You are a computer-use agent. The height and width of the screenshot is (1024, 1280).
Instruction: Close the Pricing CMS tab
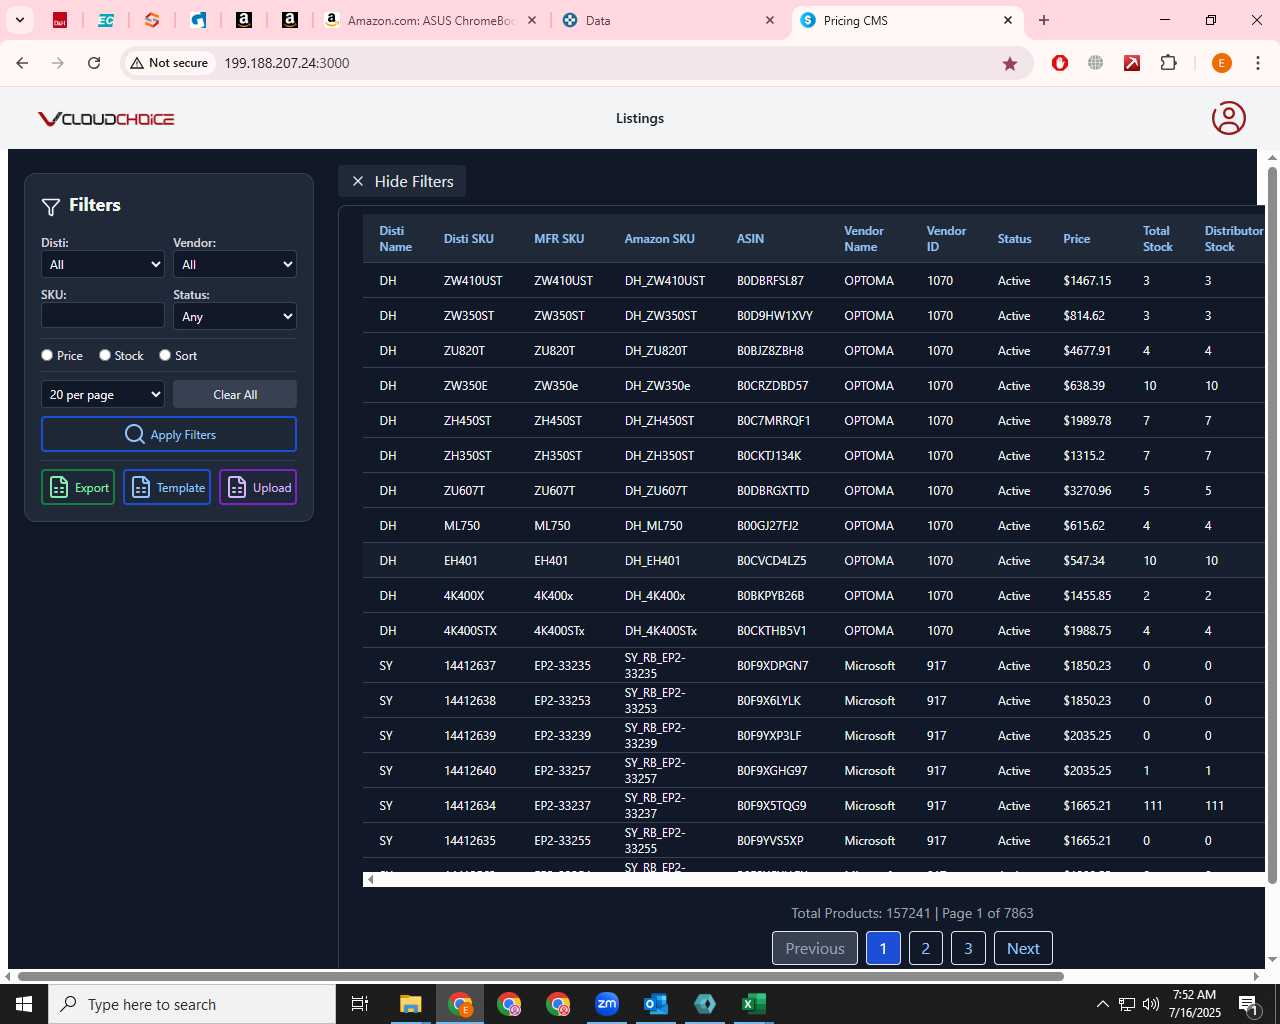click(1008, 20)
